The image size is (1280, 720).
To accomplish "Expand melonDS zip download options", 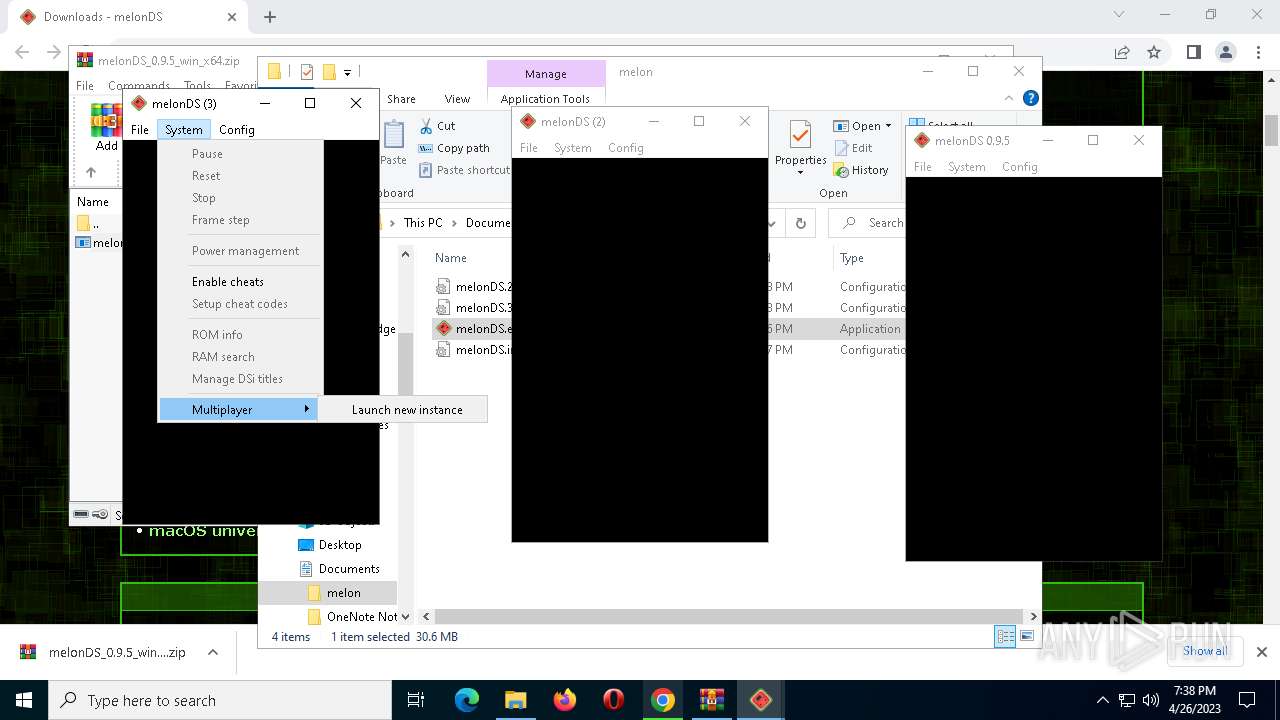I will pos(212,652).
